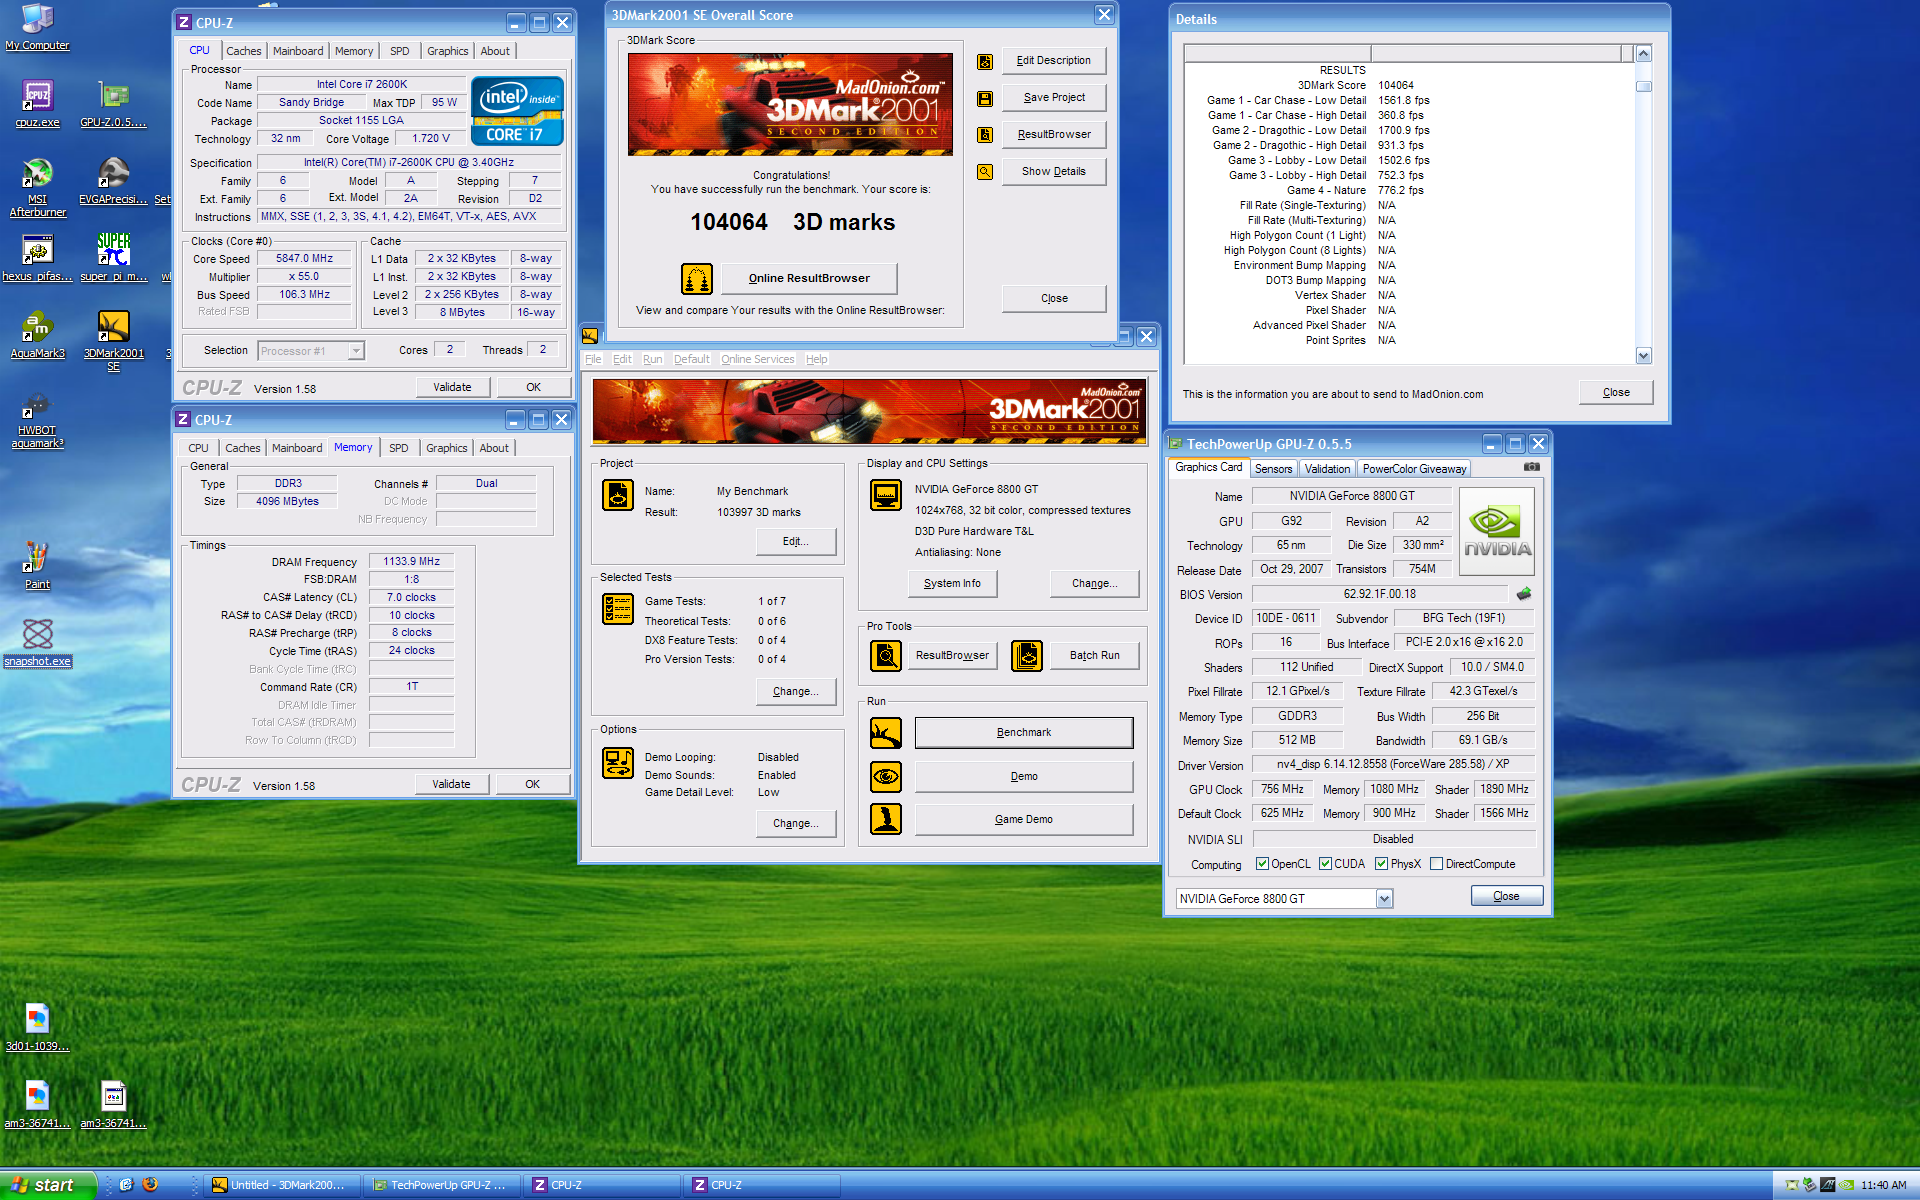Click GPU-Z BIOS save chip icon
The image size is (1920, 1200).
point(1524,594)
